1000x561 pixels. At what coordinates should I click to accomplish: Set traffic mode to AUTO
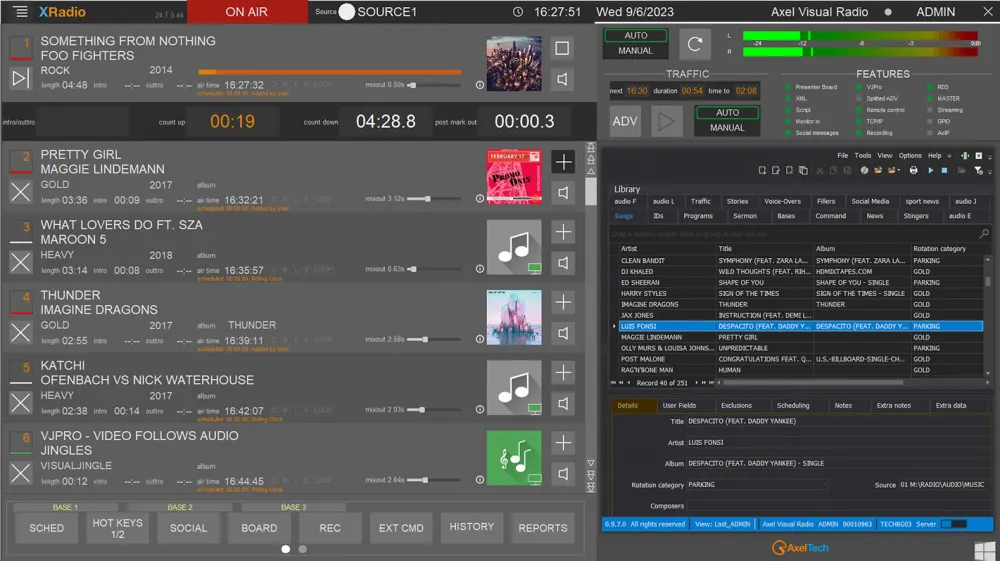click(x=727, y=113)
